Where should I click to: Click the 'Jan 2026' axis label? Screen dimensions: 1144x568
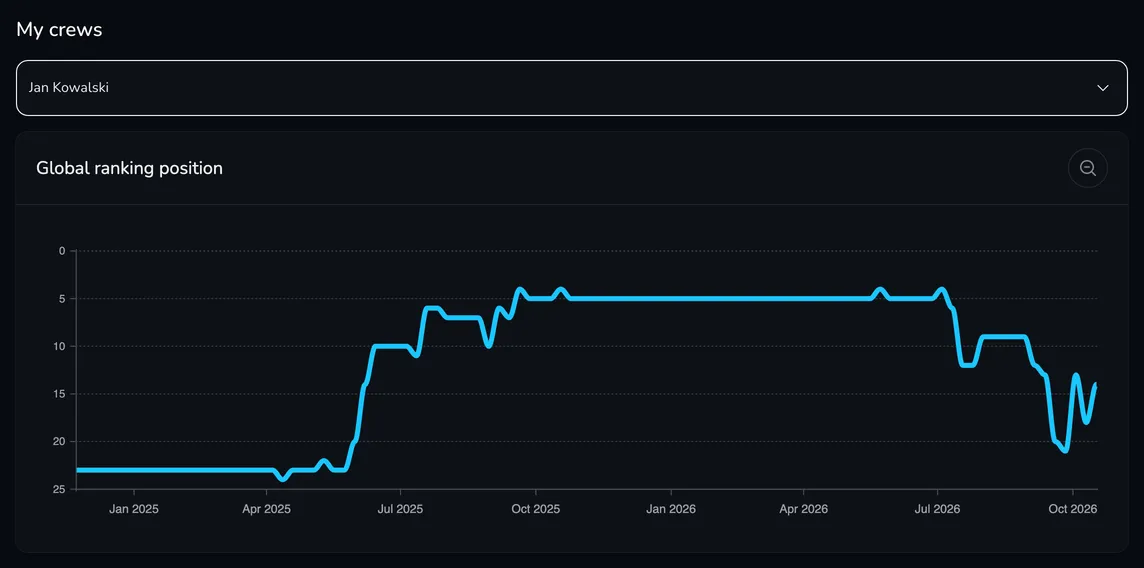point(670,509)
